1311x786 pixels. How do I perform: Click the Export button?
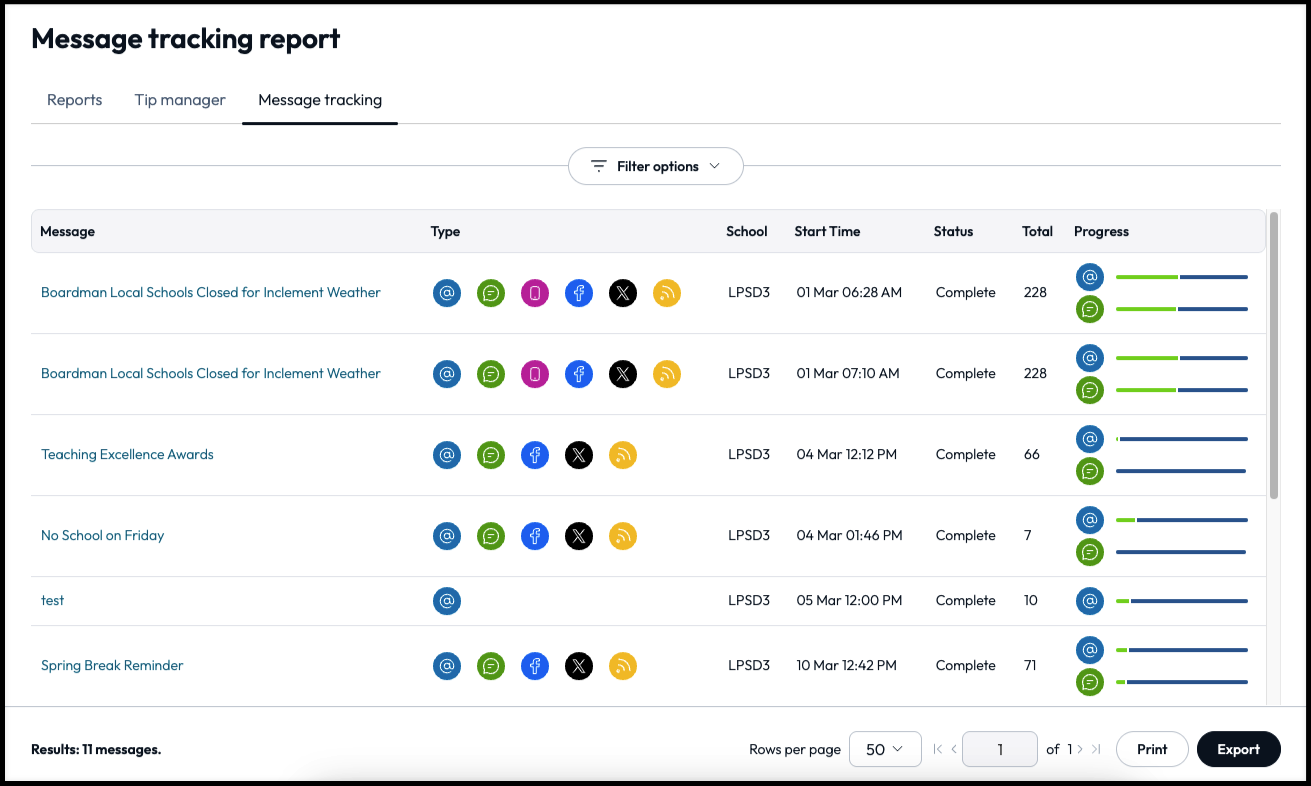[x=1238, y=749]
